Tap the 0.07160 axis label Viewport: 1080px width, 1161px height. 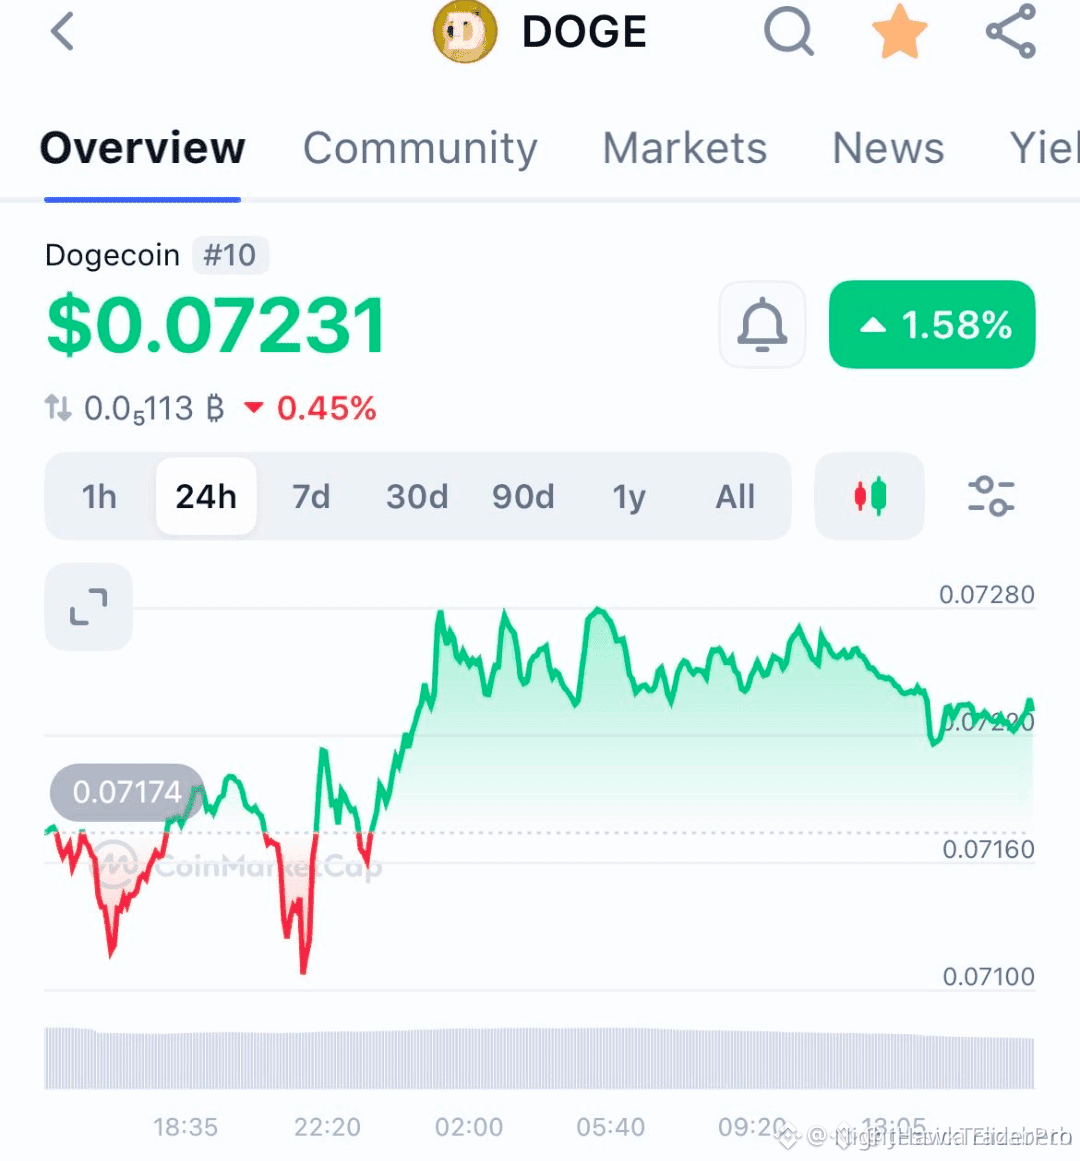pyautogui.click(x=988, y=849)
